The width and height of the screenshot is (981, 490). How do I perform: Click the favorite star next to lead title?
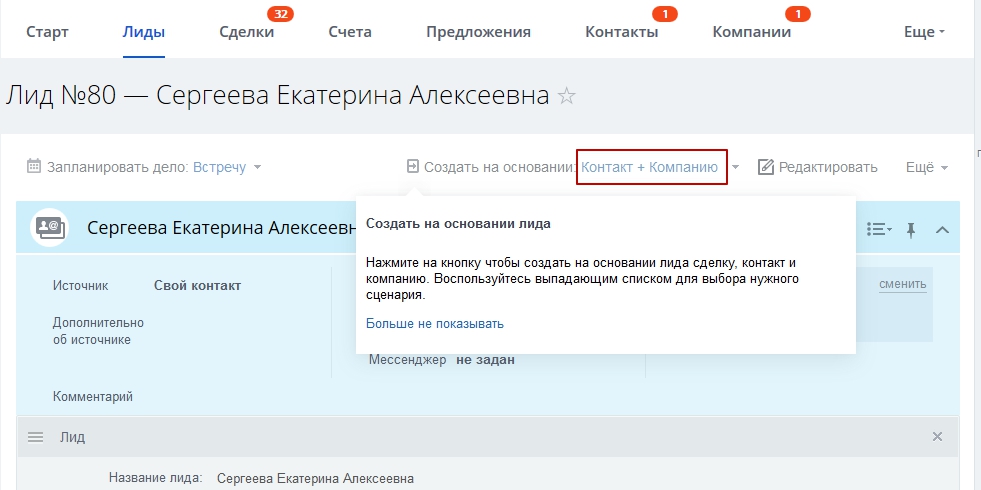click(567, 96)
